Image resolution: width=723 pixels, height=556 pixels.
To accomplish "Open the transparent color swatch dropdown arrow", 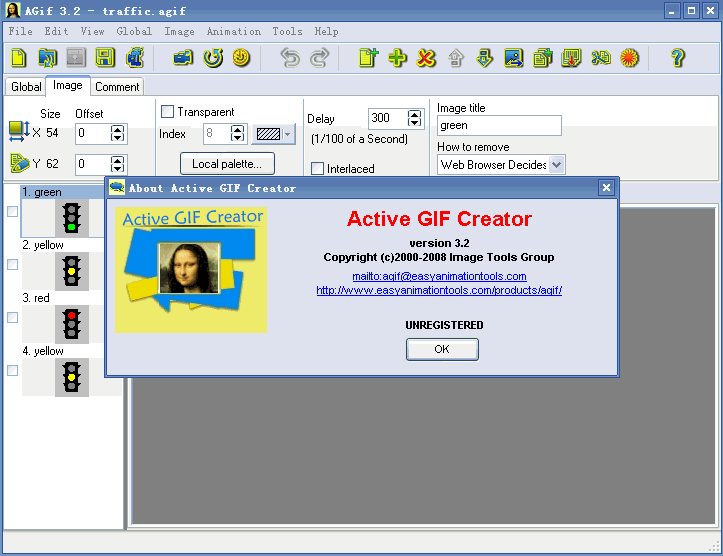I will click(x=288, y=134).
